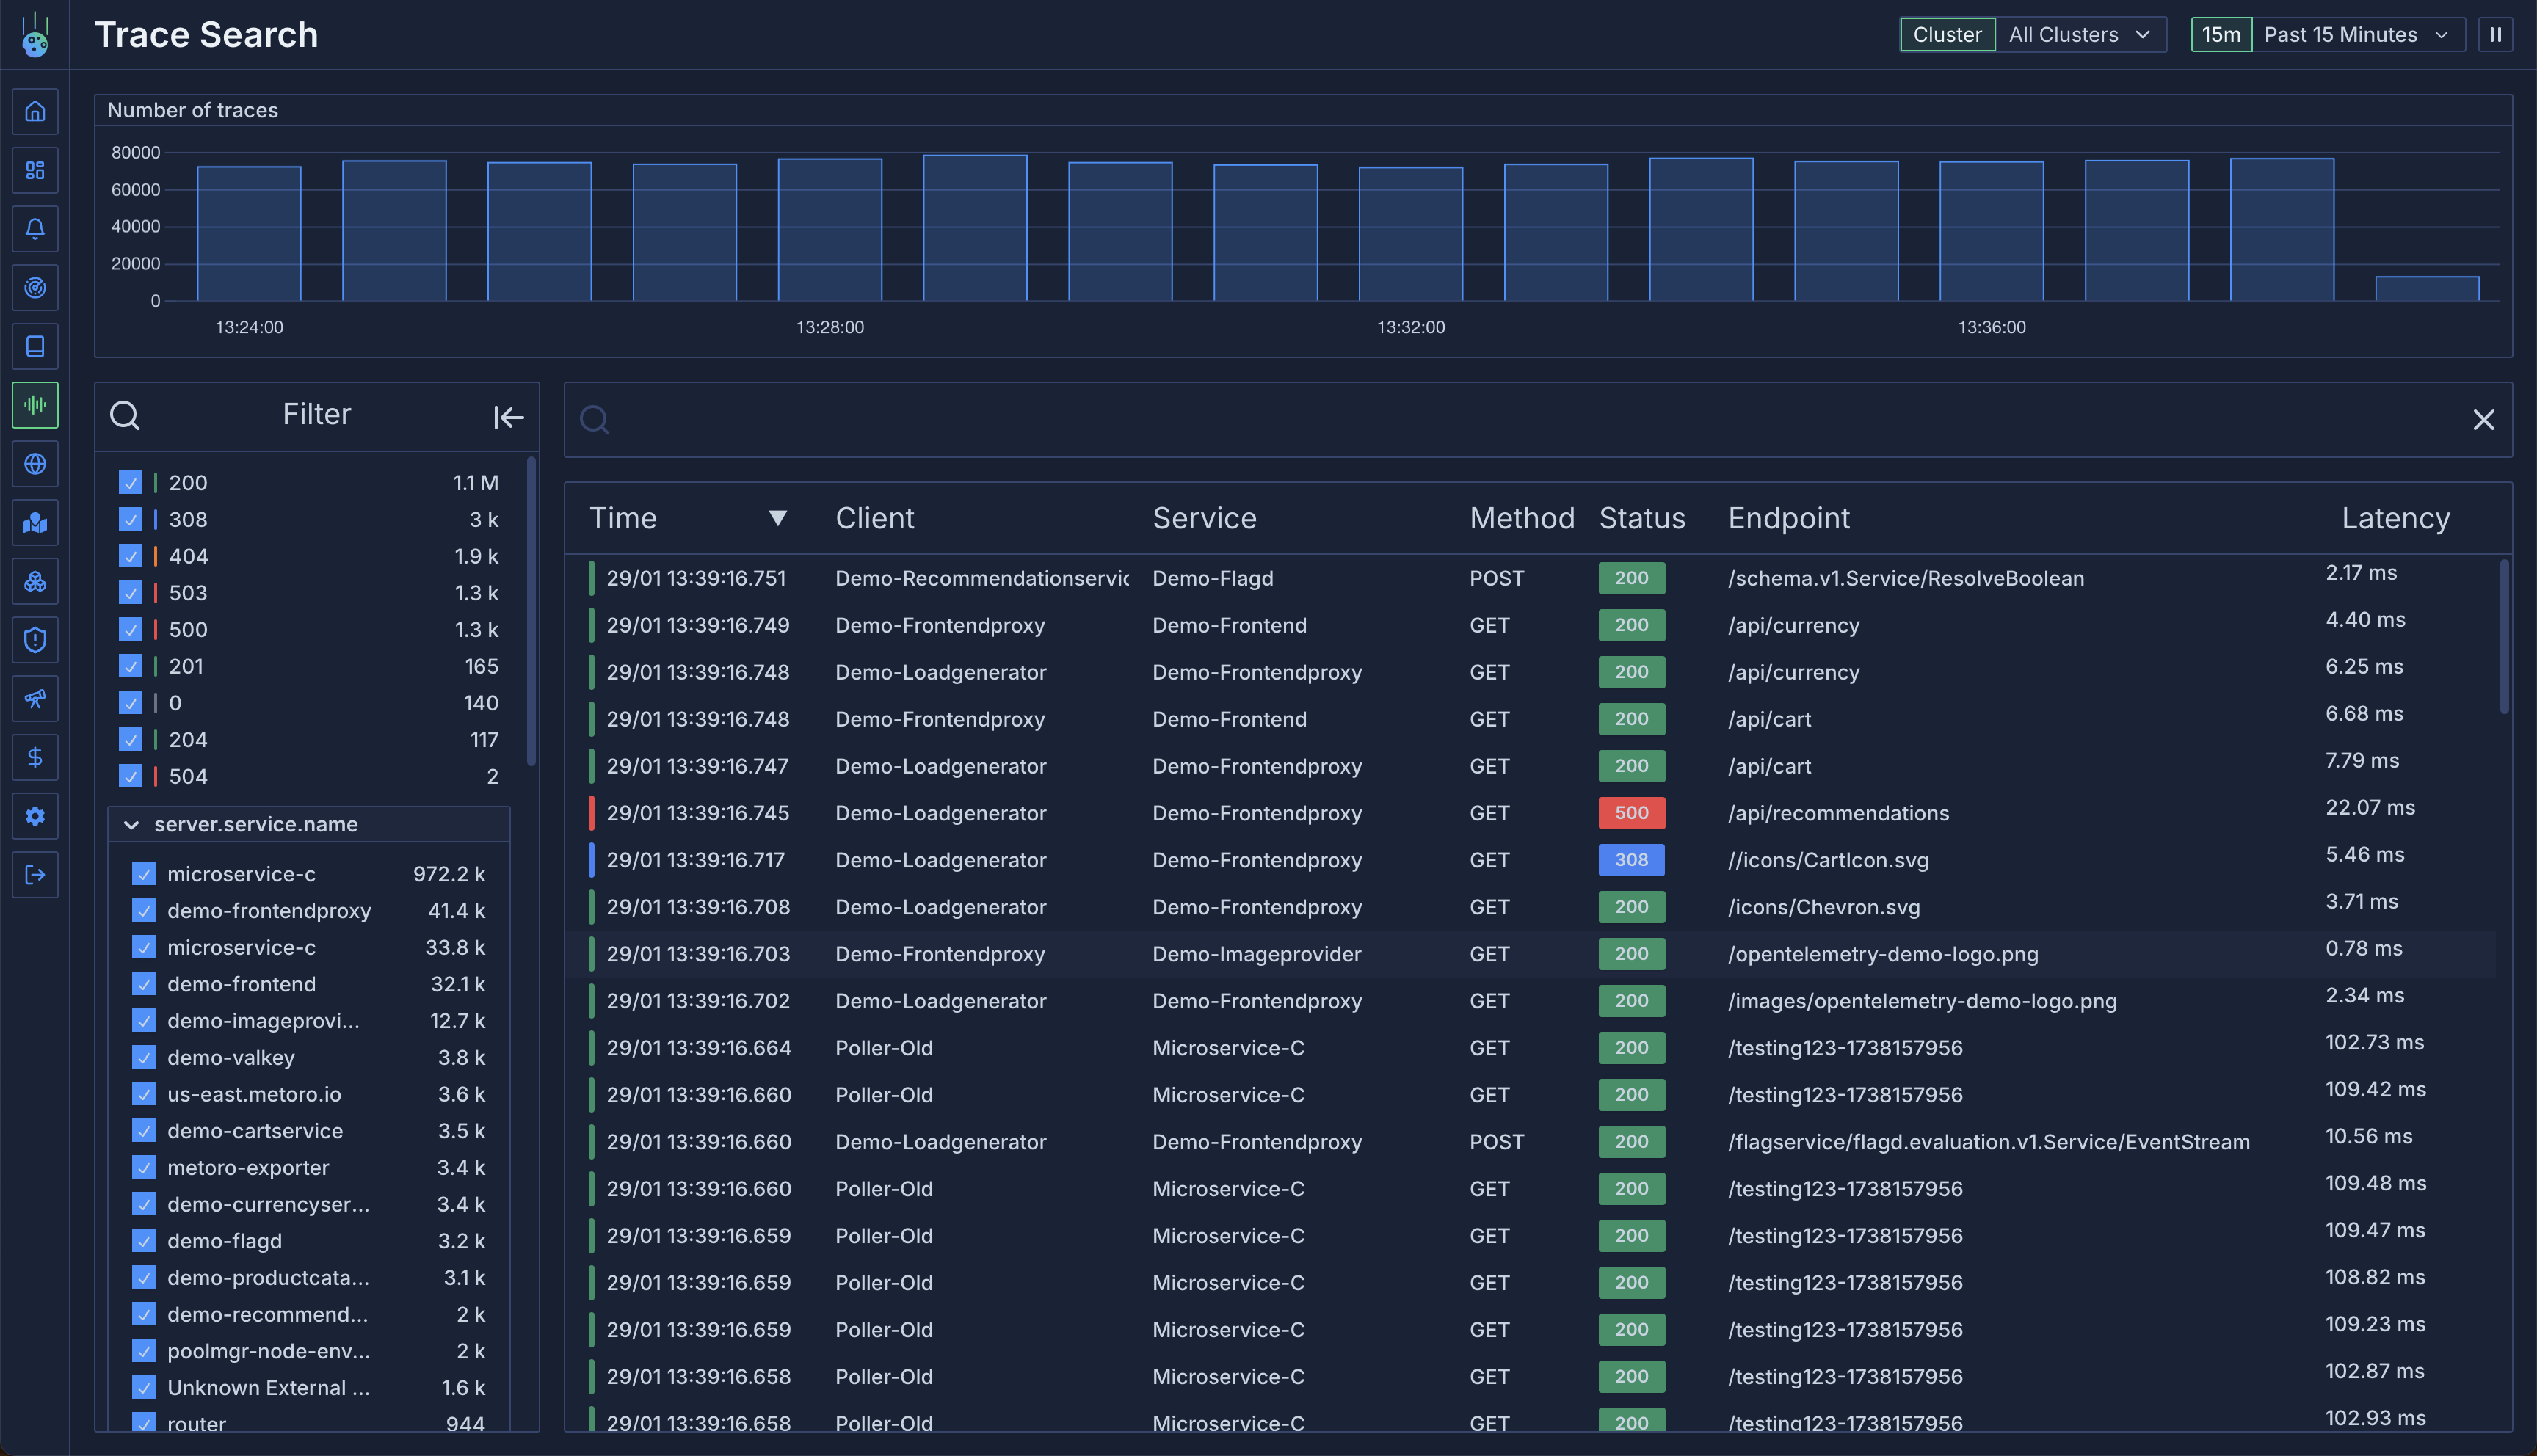The width and height of the screenshot is (2537, 1456).
Task: Click the telescope icon in sidebar
Action: tap(35, 699)
